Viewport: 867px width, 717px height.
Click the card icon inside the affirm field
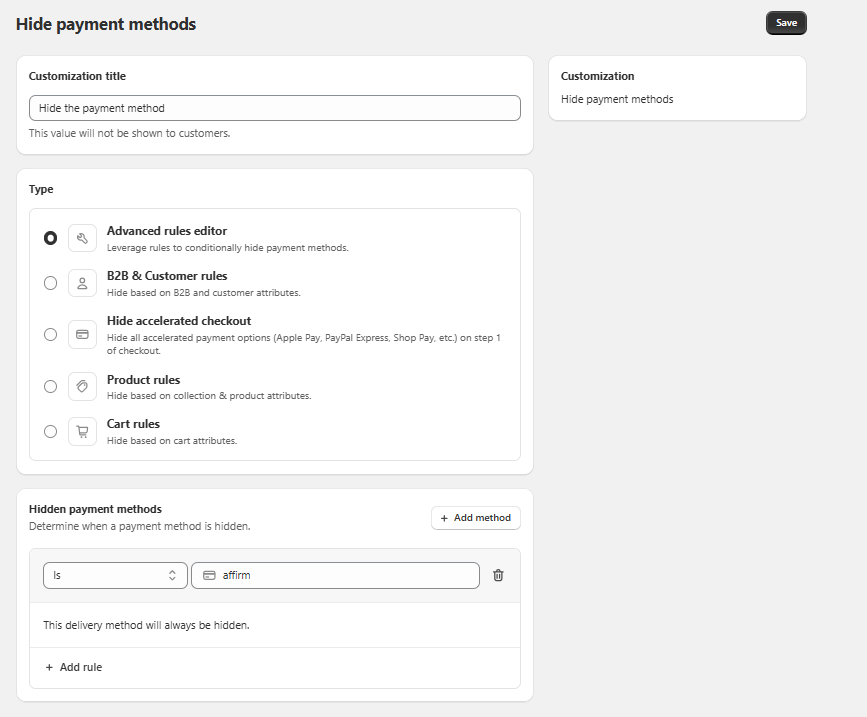click(209, 575)
